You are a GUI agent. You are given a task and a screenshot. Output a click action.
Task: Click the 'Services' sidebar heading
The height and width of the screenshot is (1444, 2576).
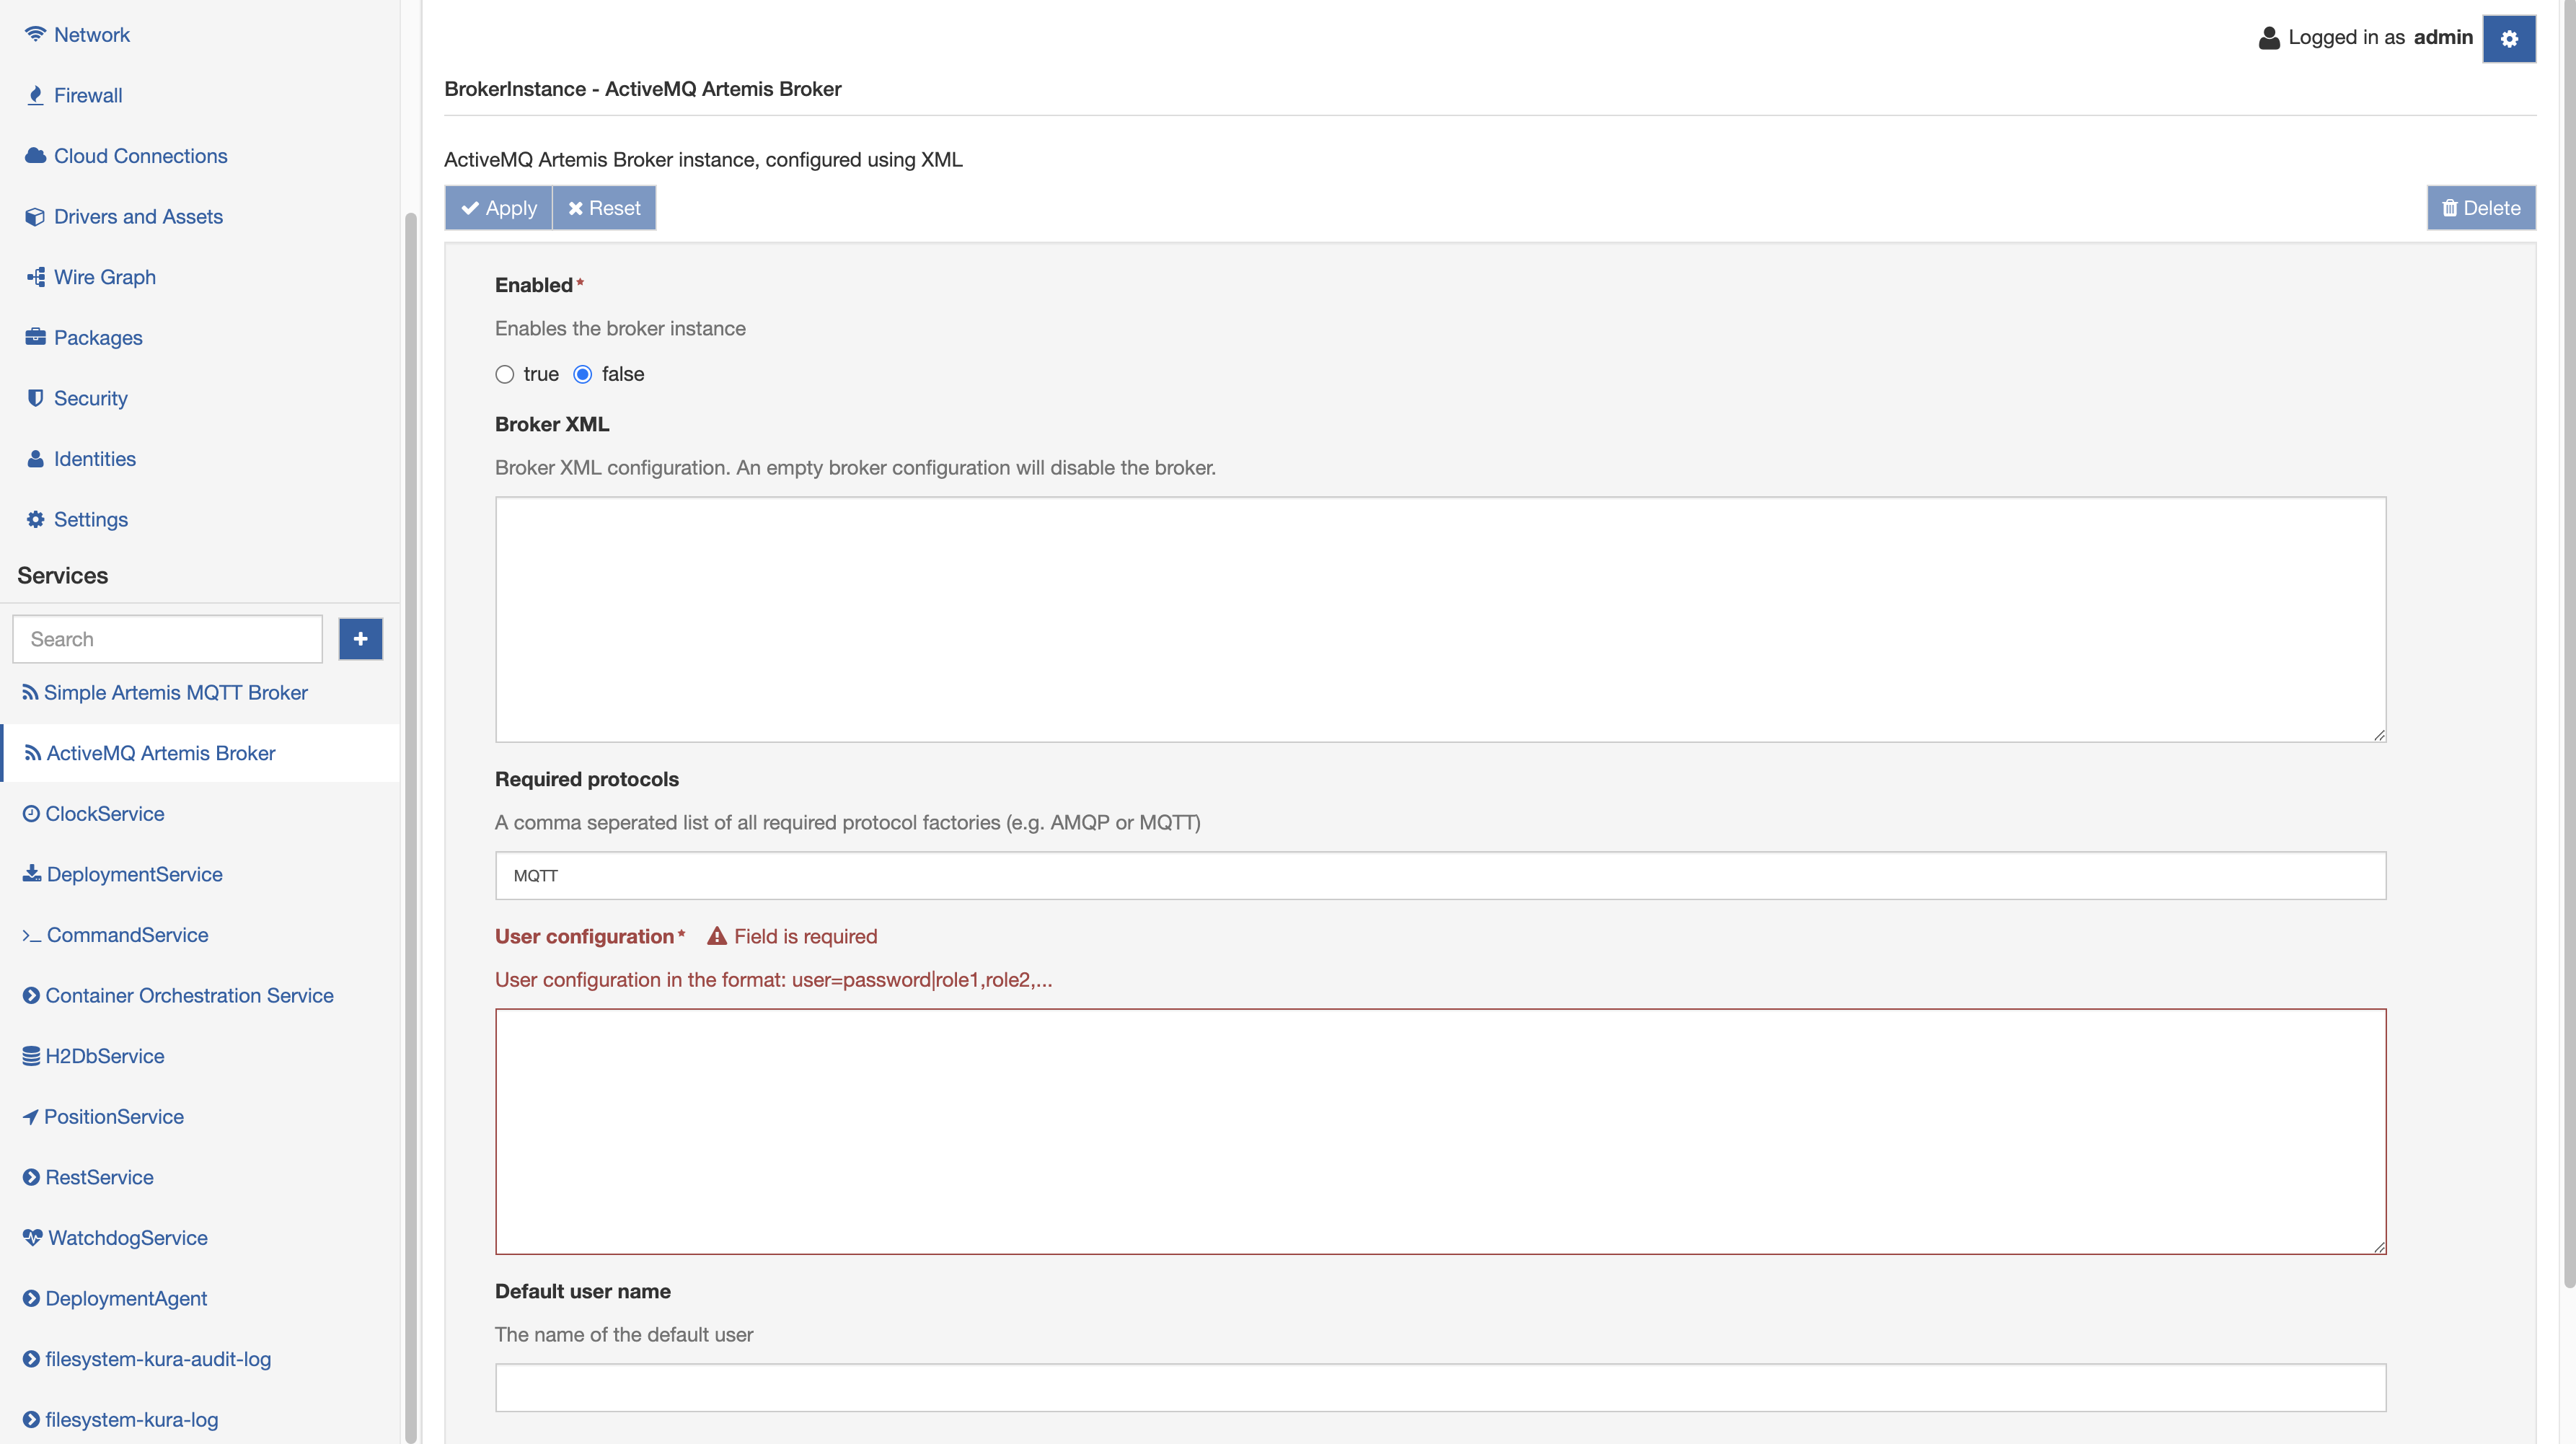[x=62, y=575]
